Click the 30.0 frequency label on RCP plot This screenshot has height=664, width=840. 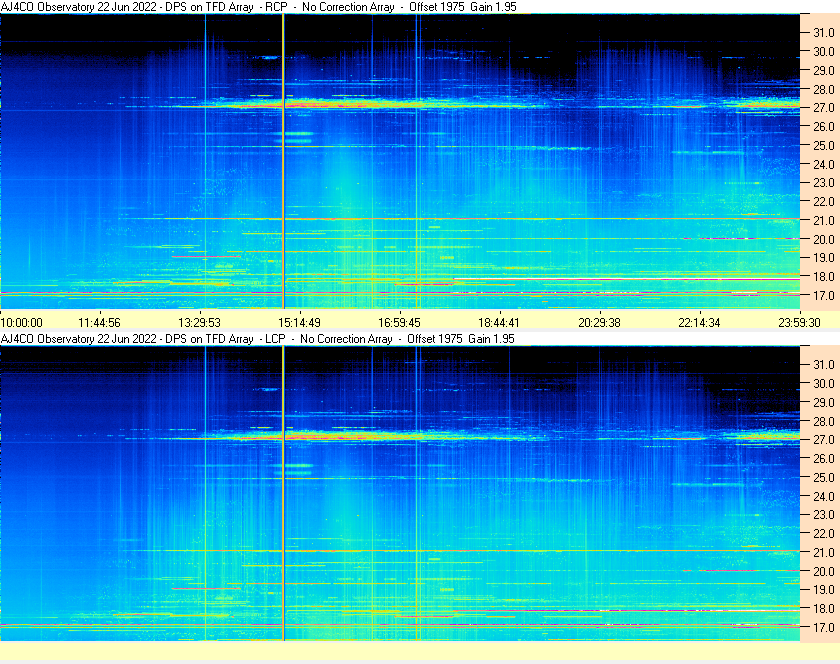[x=824, y=51]
